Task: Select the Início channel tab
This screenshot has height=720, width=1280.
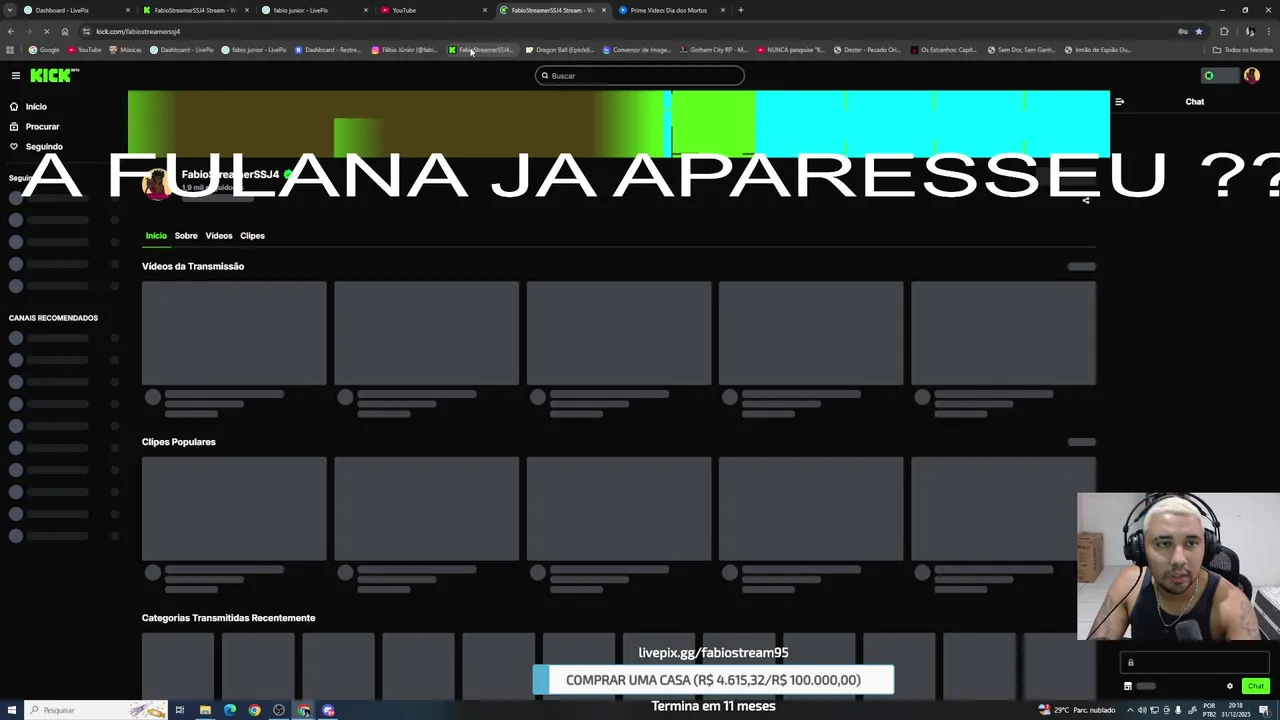Action: tap(156, 236)
